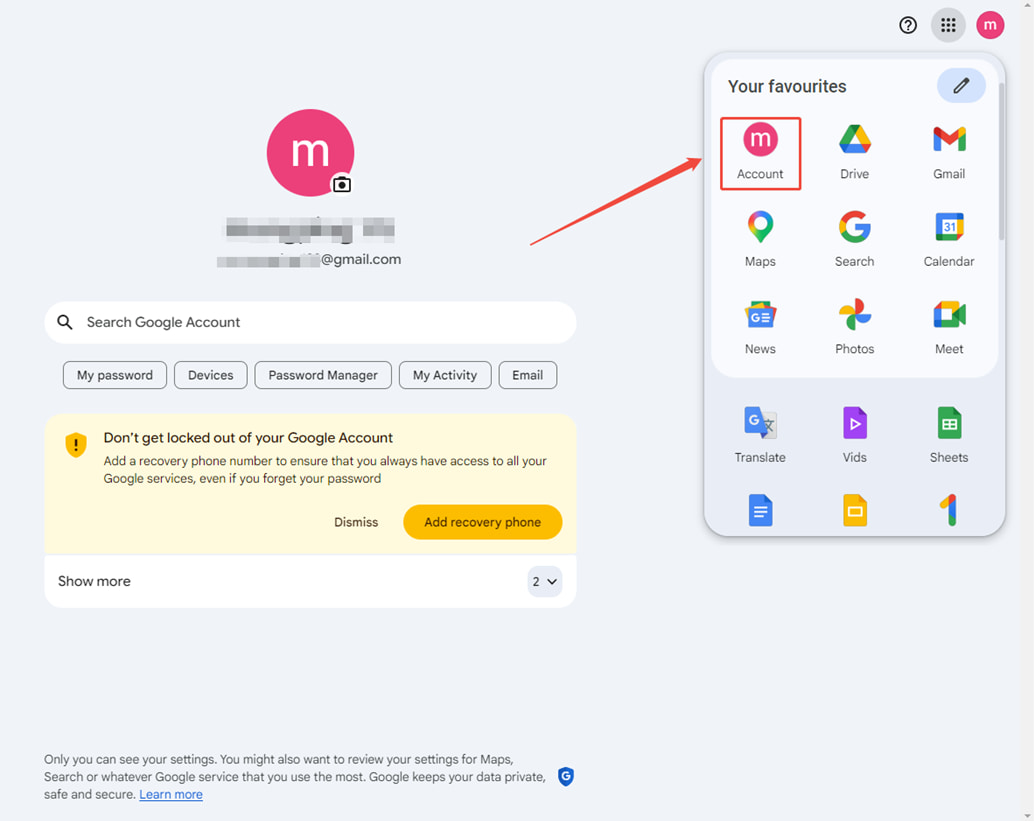Click Add recovery phone button
The width and height of the screenshot is (1034, 821).
tap(483, 522)
